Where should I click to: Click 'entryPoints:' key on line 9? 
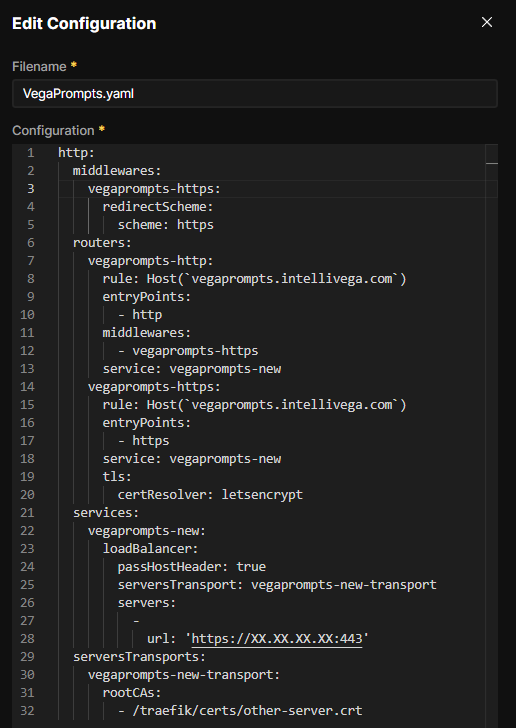(147, 297)
